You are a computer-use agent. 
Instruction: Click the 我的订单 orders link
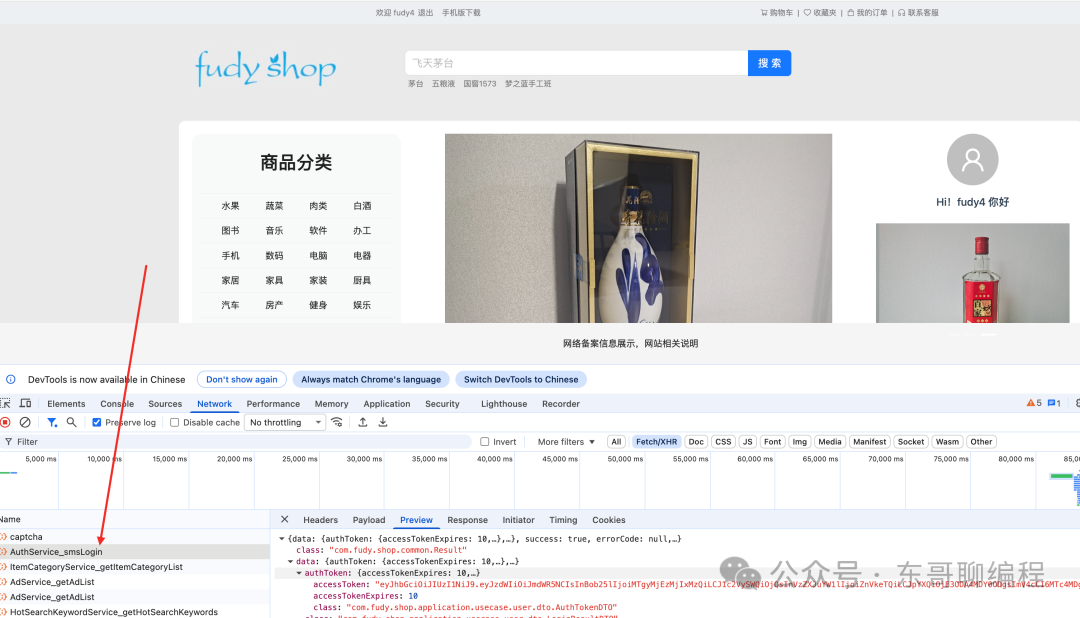point(867,12)
